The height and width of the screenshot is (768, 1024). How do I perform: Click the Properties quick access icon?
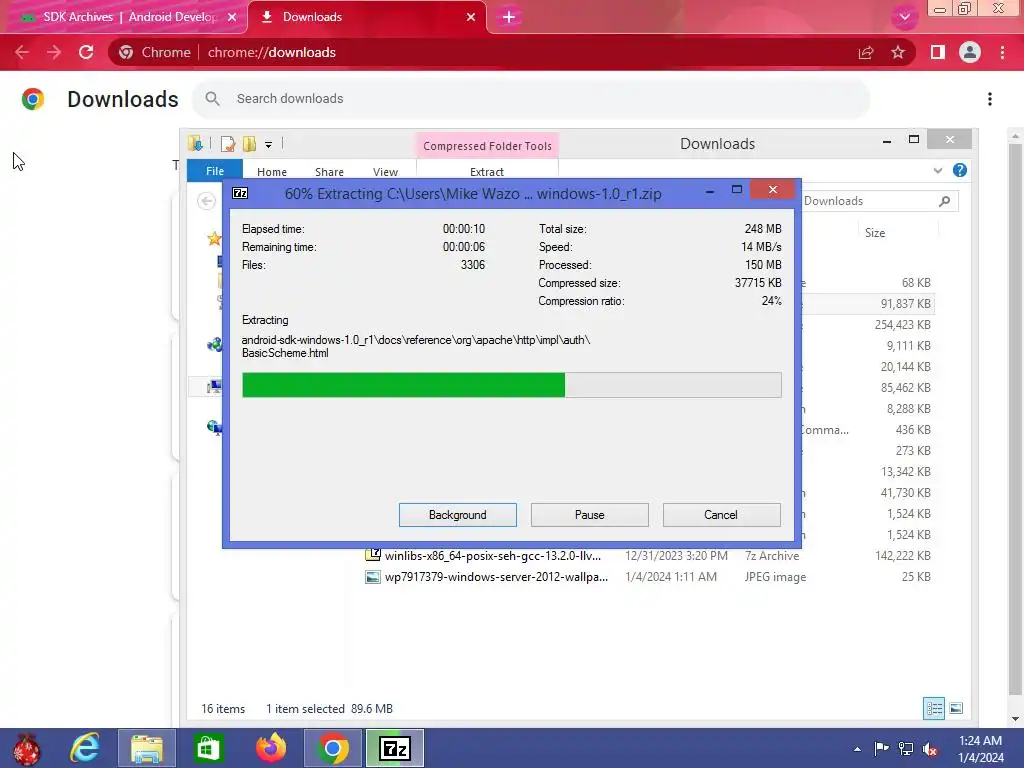click(228, 144)
